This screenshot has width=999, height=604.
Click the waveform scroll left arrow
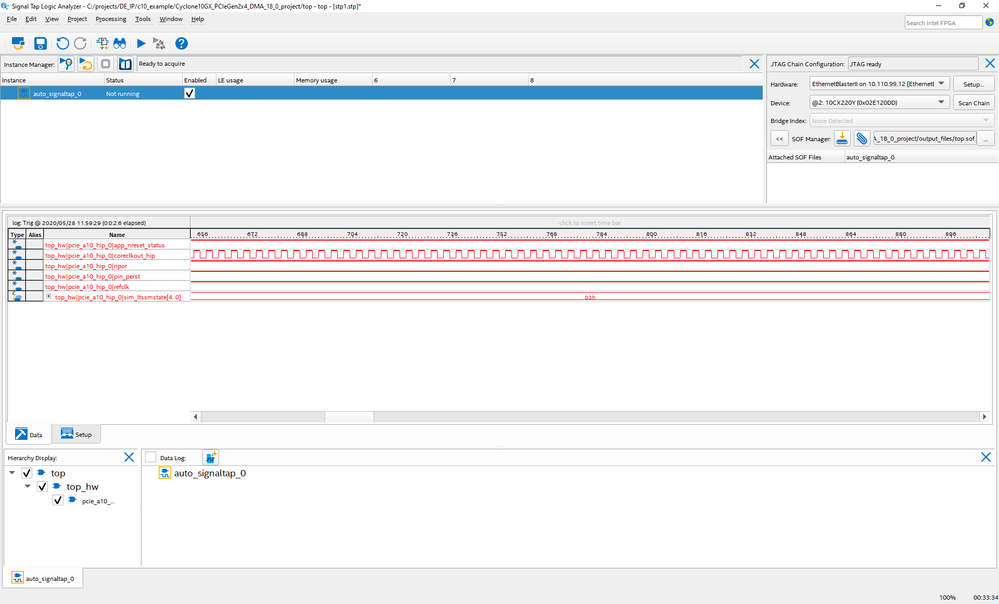click(196, 417)
